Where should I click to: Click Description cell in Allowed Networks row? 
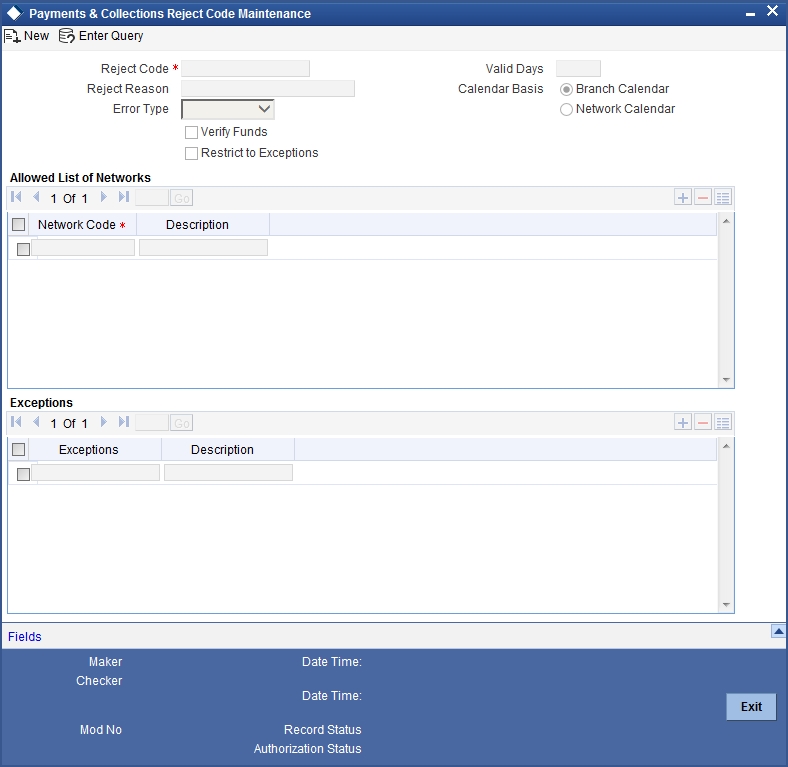pyautogui.click(x=204, y=247)
